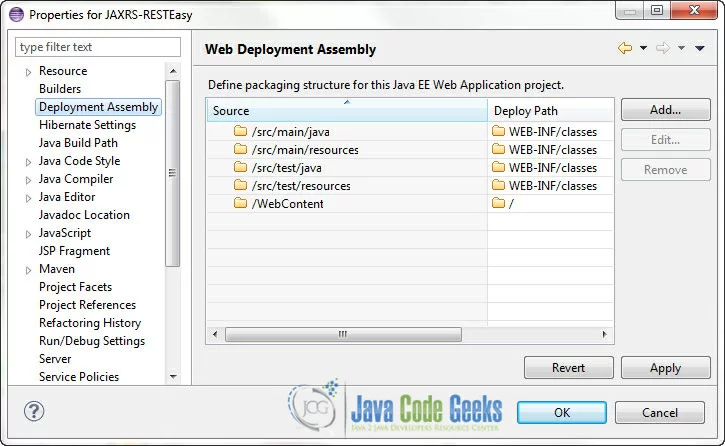Click the tree scroll up arrow
The height and width of the screenshot is (446, 725).
click(173, 71)
